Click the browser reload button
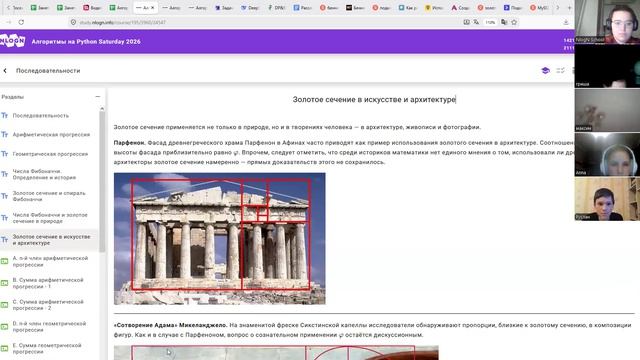Viewport: 640px width, 360px height. pos(21,22)
